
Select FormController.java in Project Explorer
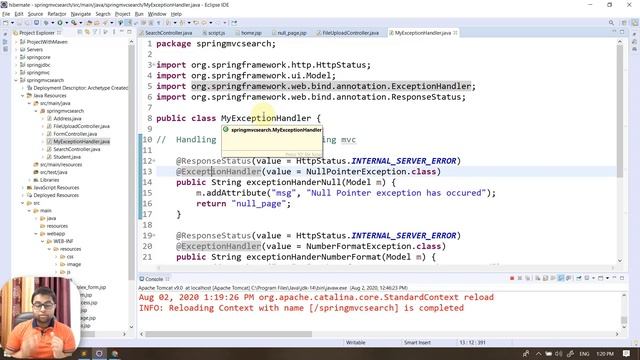coord(75,134)
